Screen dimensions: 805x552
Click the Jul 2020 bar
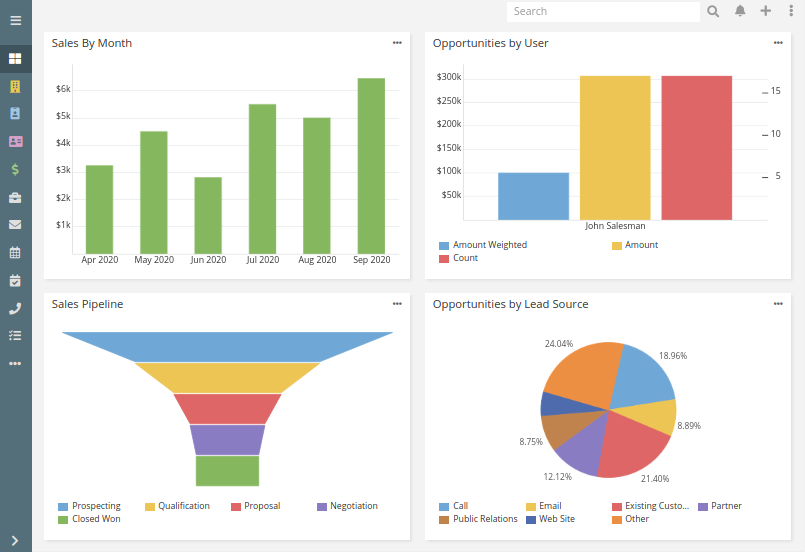pos(262,179)
